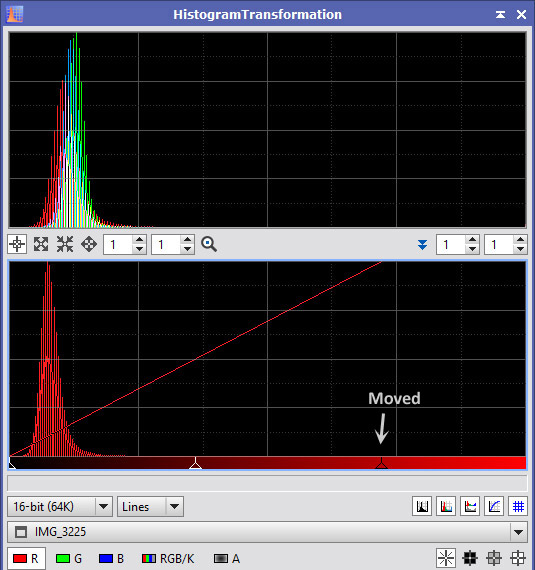The width and height of the screenshot is (535, 570).
Task: Select the readout mode crosshair icon
Action: (17, 244)
